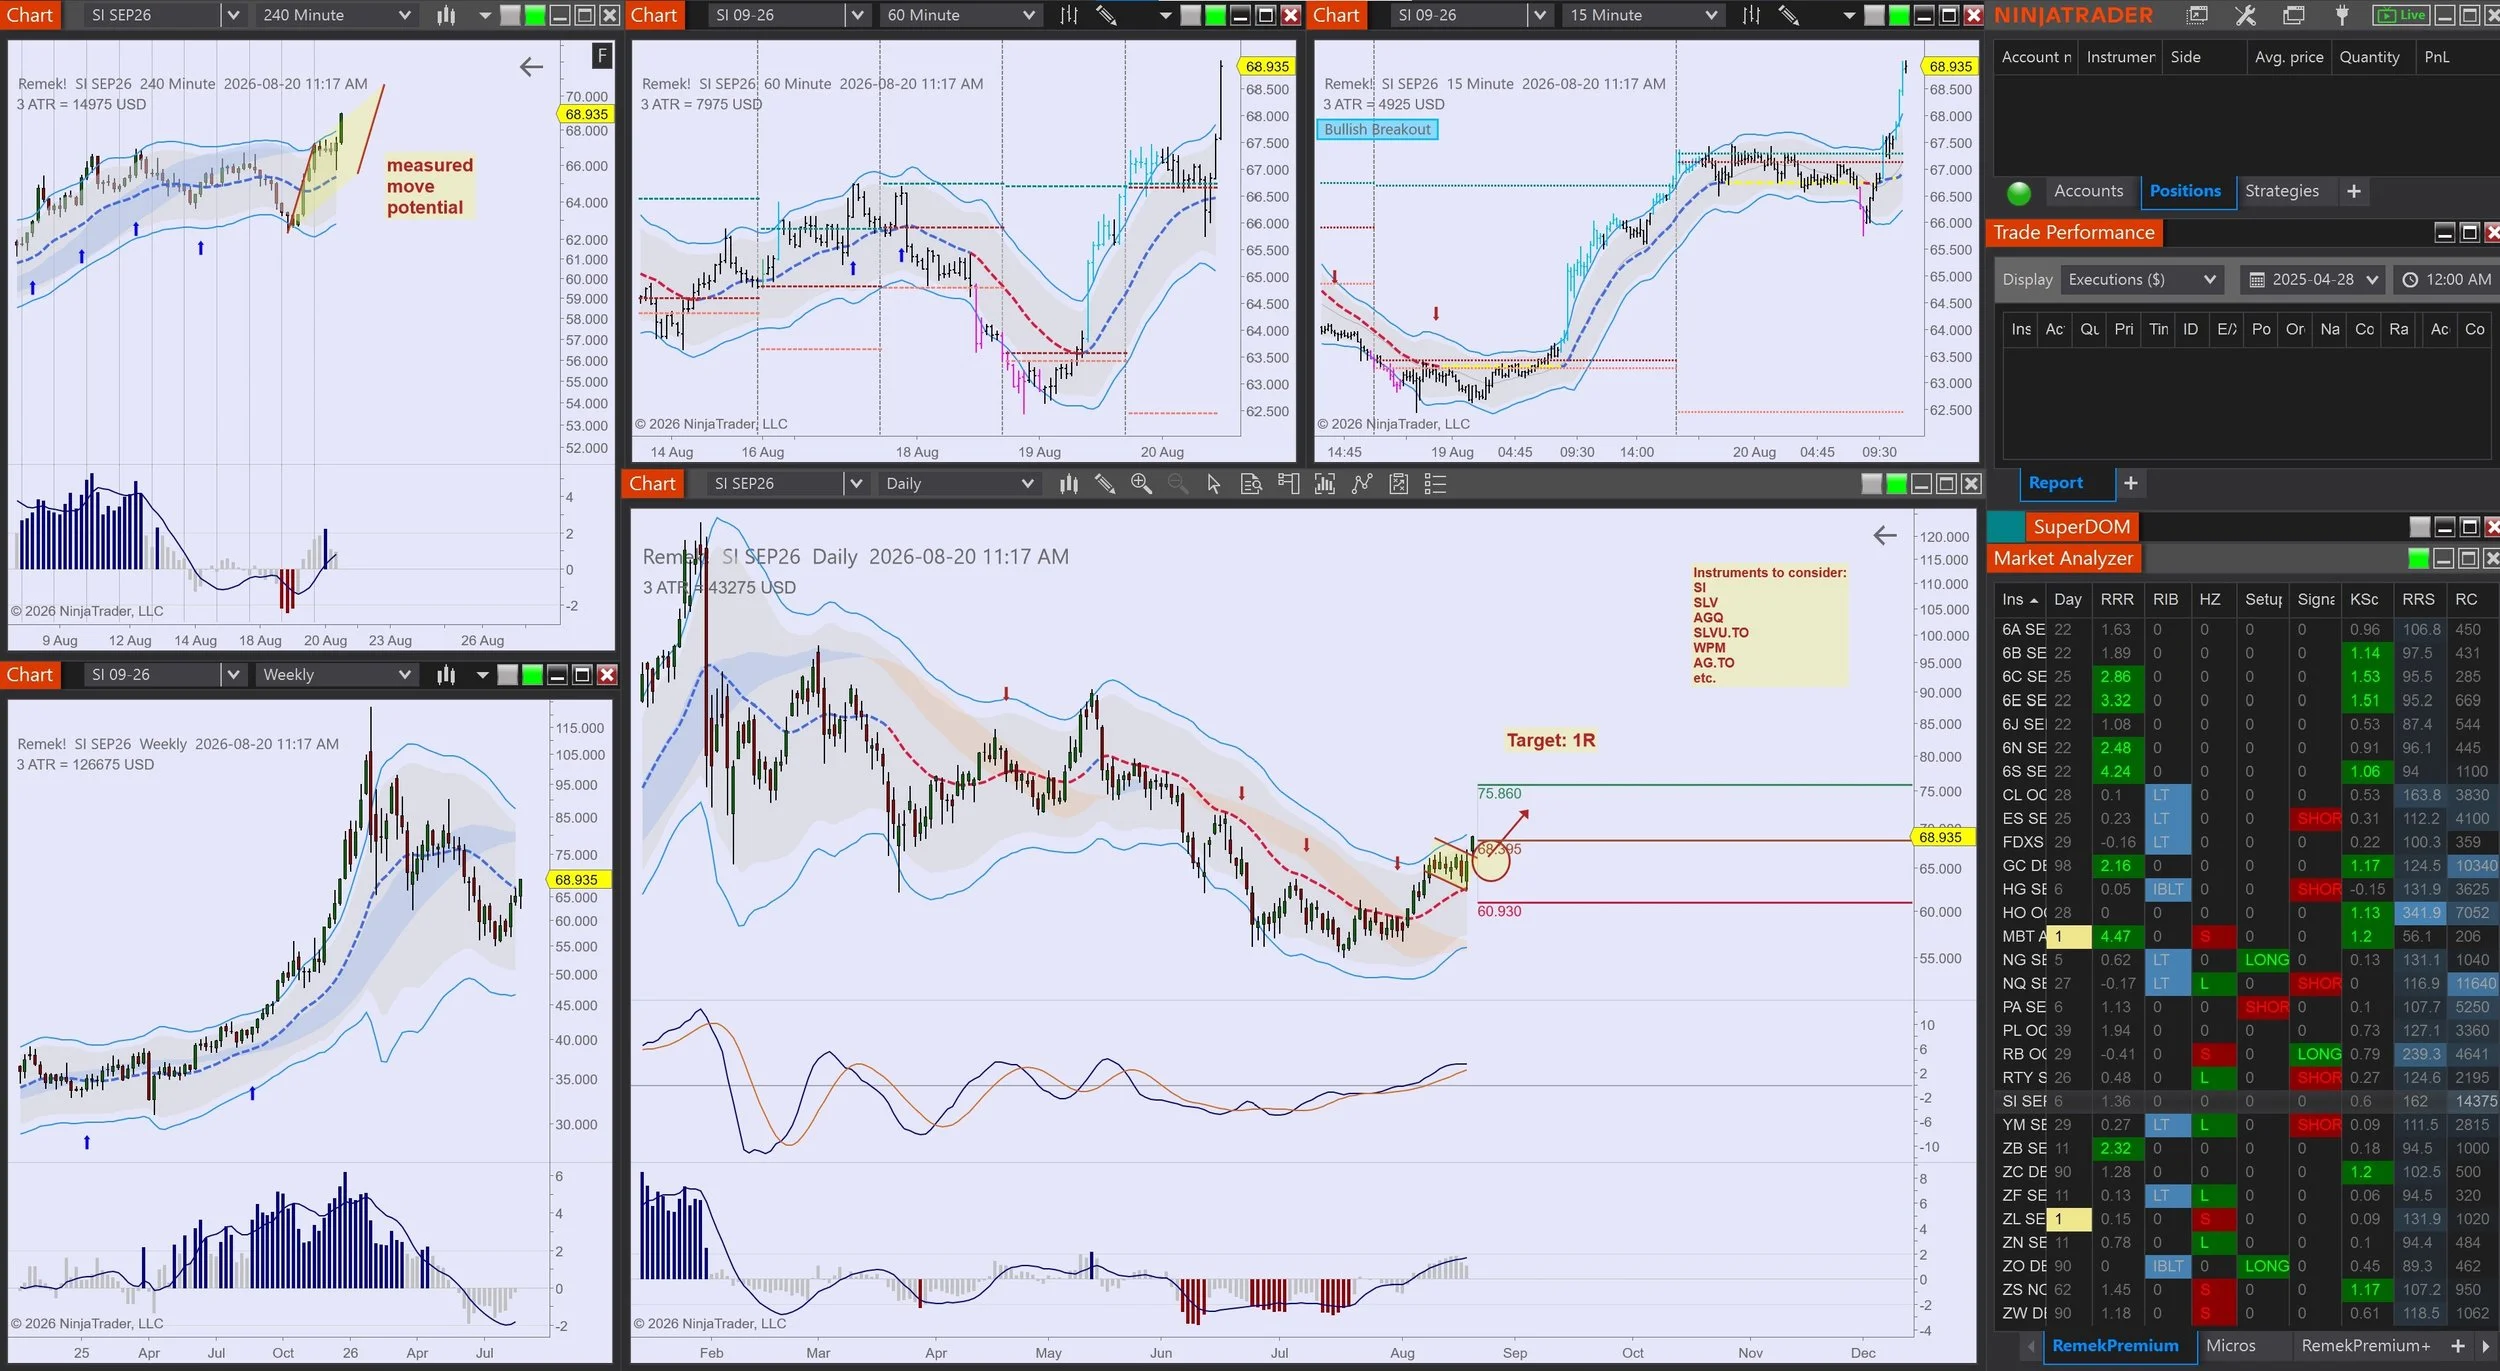The width and height of the screenshot is (2500, 1371).
Task: Select the GC DEC row in Market Analyzer
Action: pyautogui.click(x=2246, y=866)
